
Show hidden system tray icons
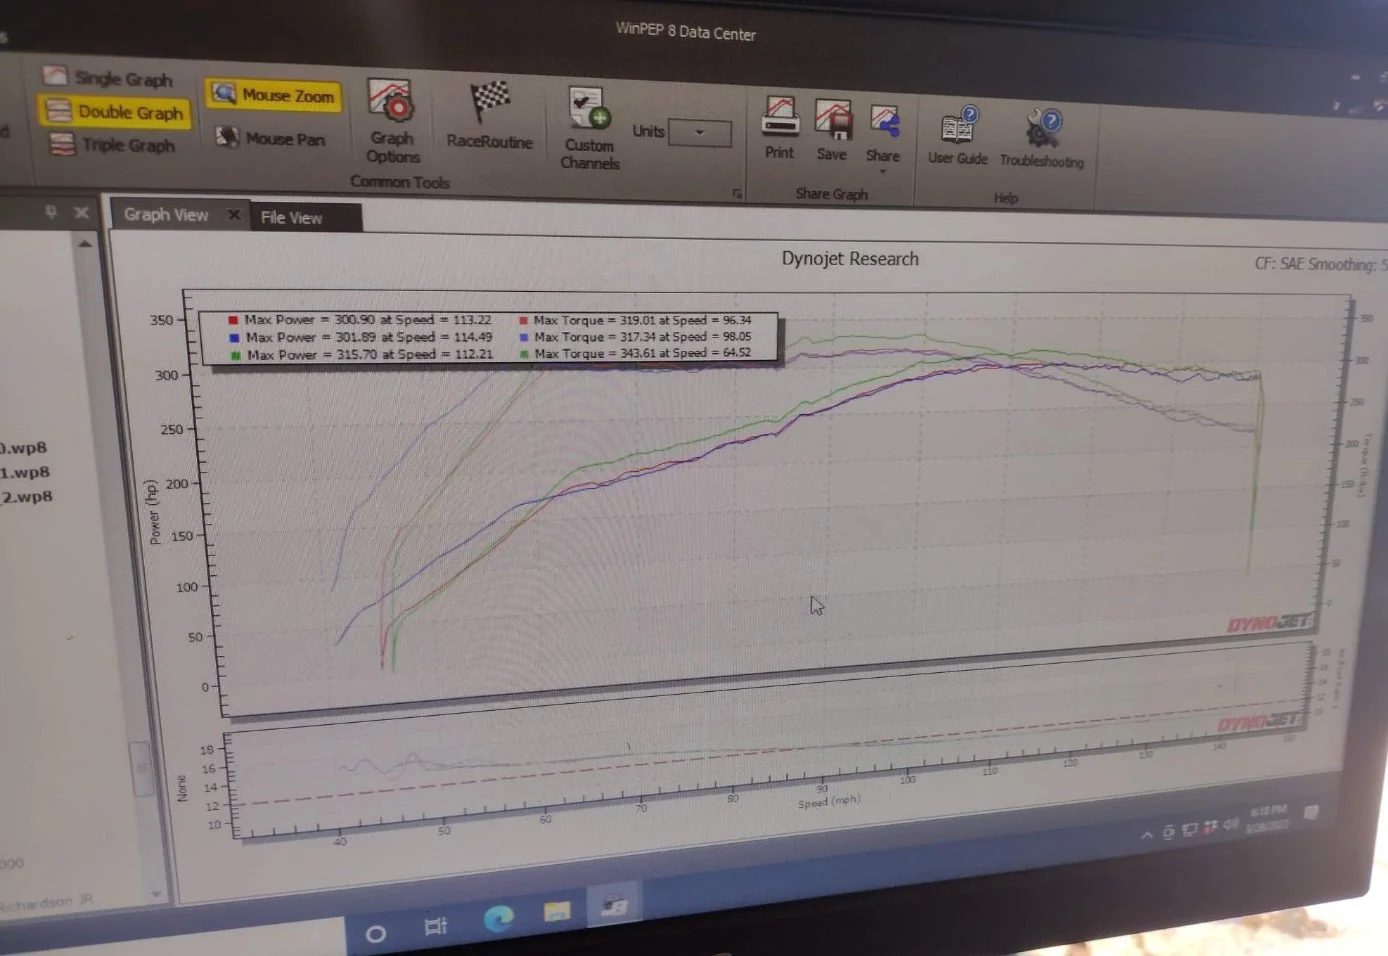[x=1147, y=835]
